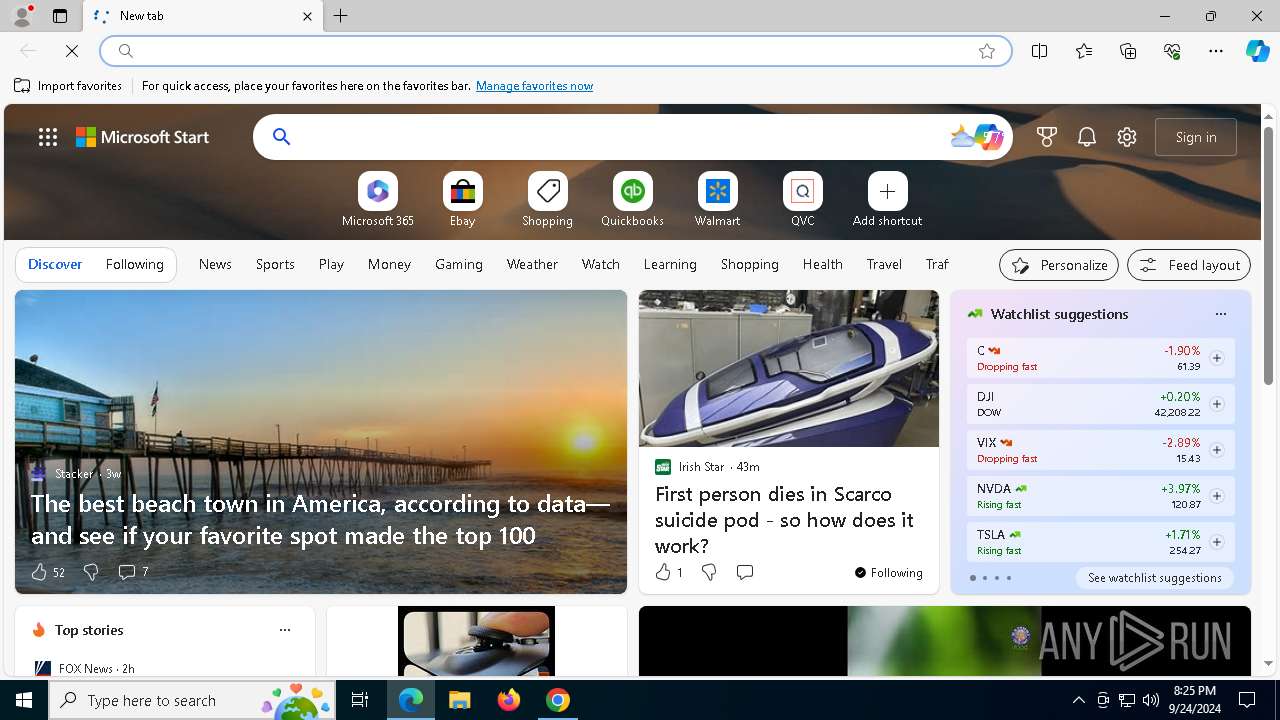Open Top stories more options
Viewport: 1280px width, 720px height.
(285, 630)
